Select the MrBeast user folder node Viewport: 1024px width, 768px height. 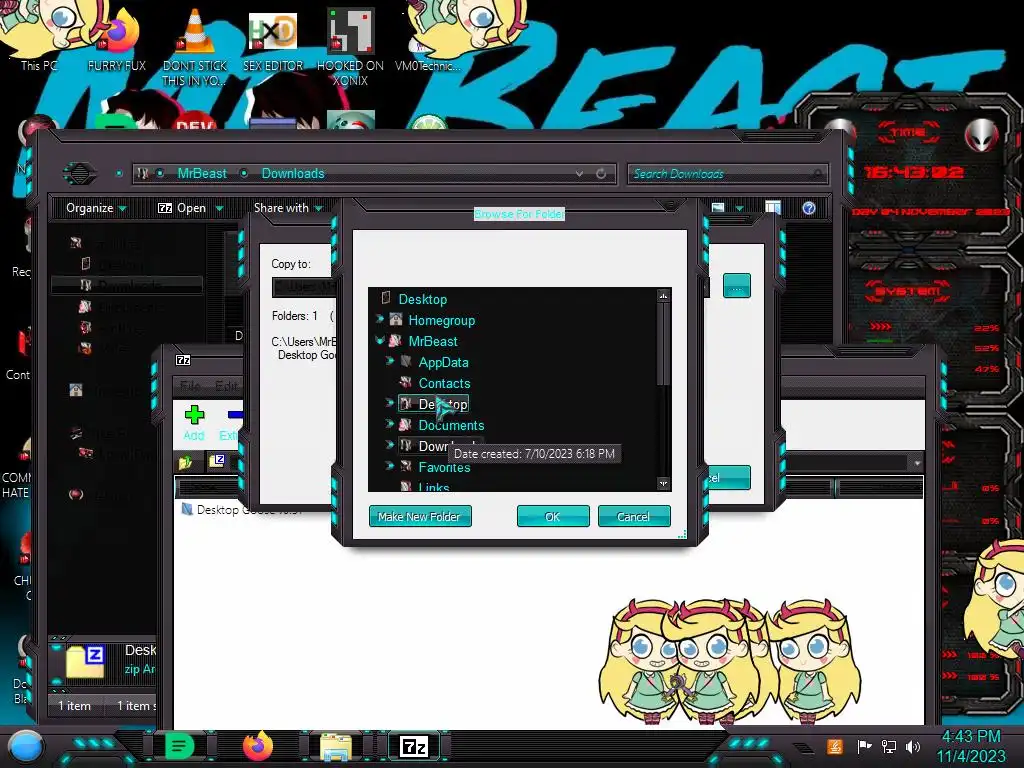tap(433, 342)
